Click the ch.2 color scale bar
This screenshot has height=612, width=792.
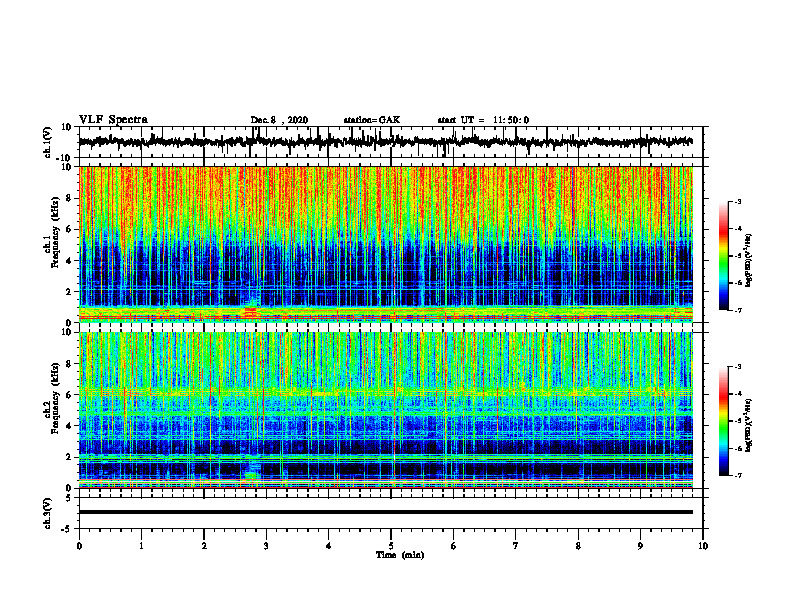pyautogui.click(x=723, y=421)
